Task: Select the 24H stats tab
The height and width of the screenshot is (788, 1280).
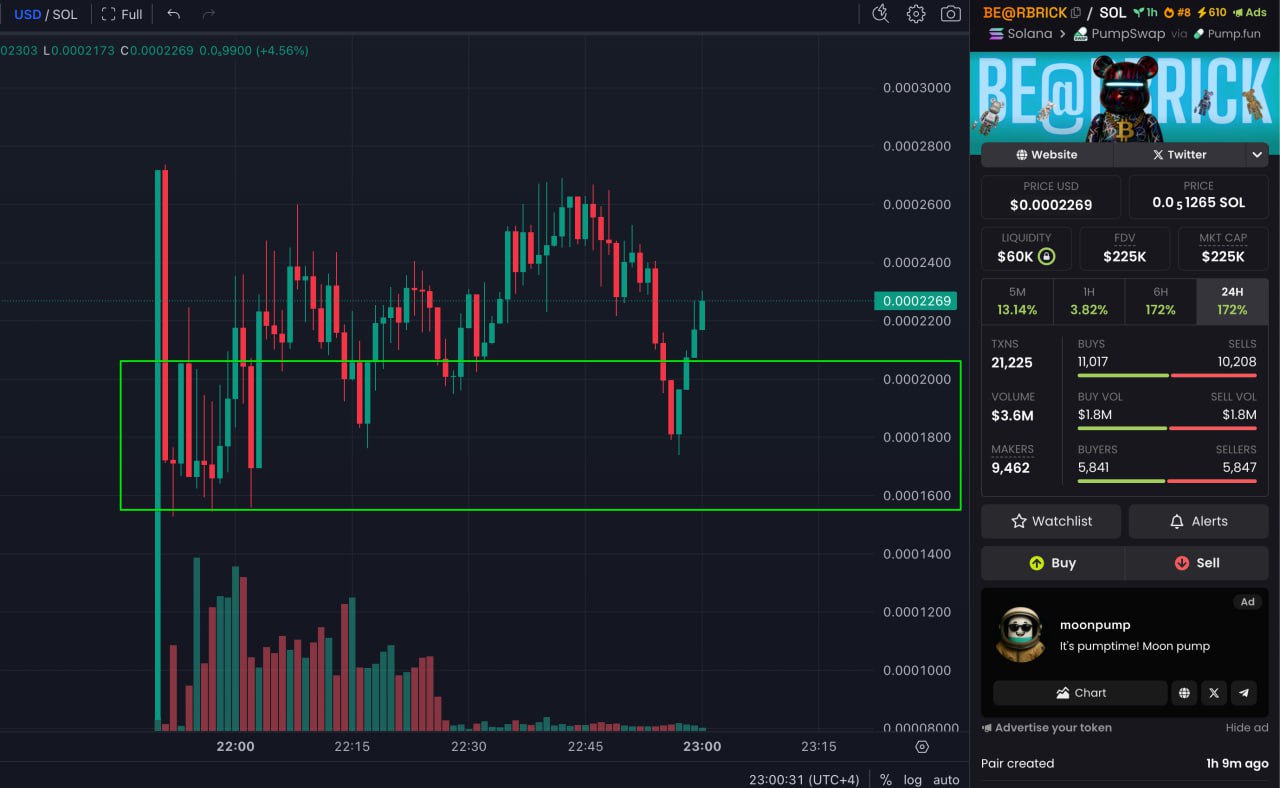Action: click(1232, 301)
